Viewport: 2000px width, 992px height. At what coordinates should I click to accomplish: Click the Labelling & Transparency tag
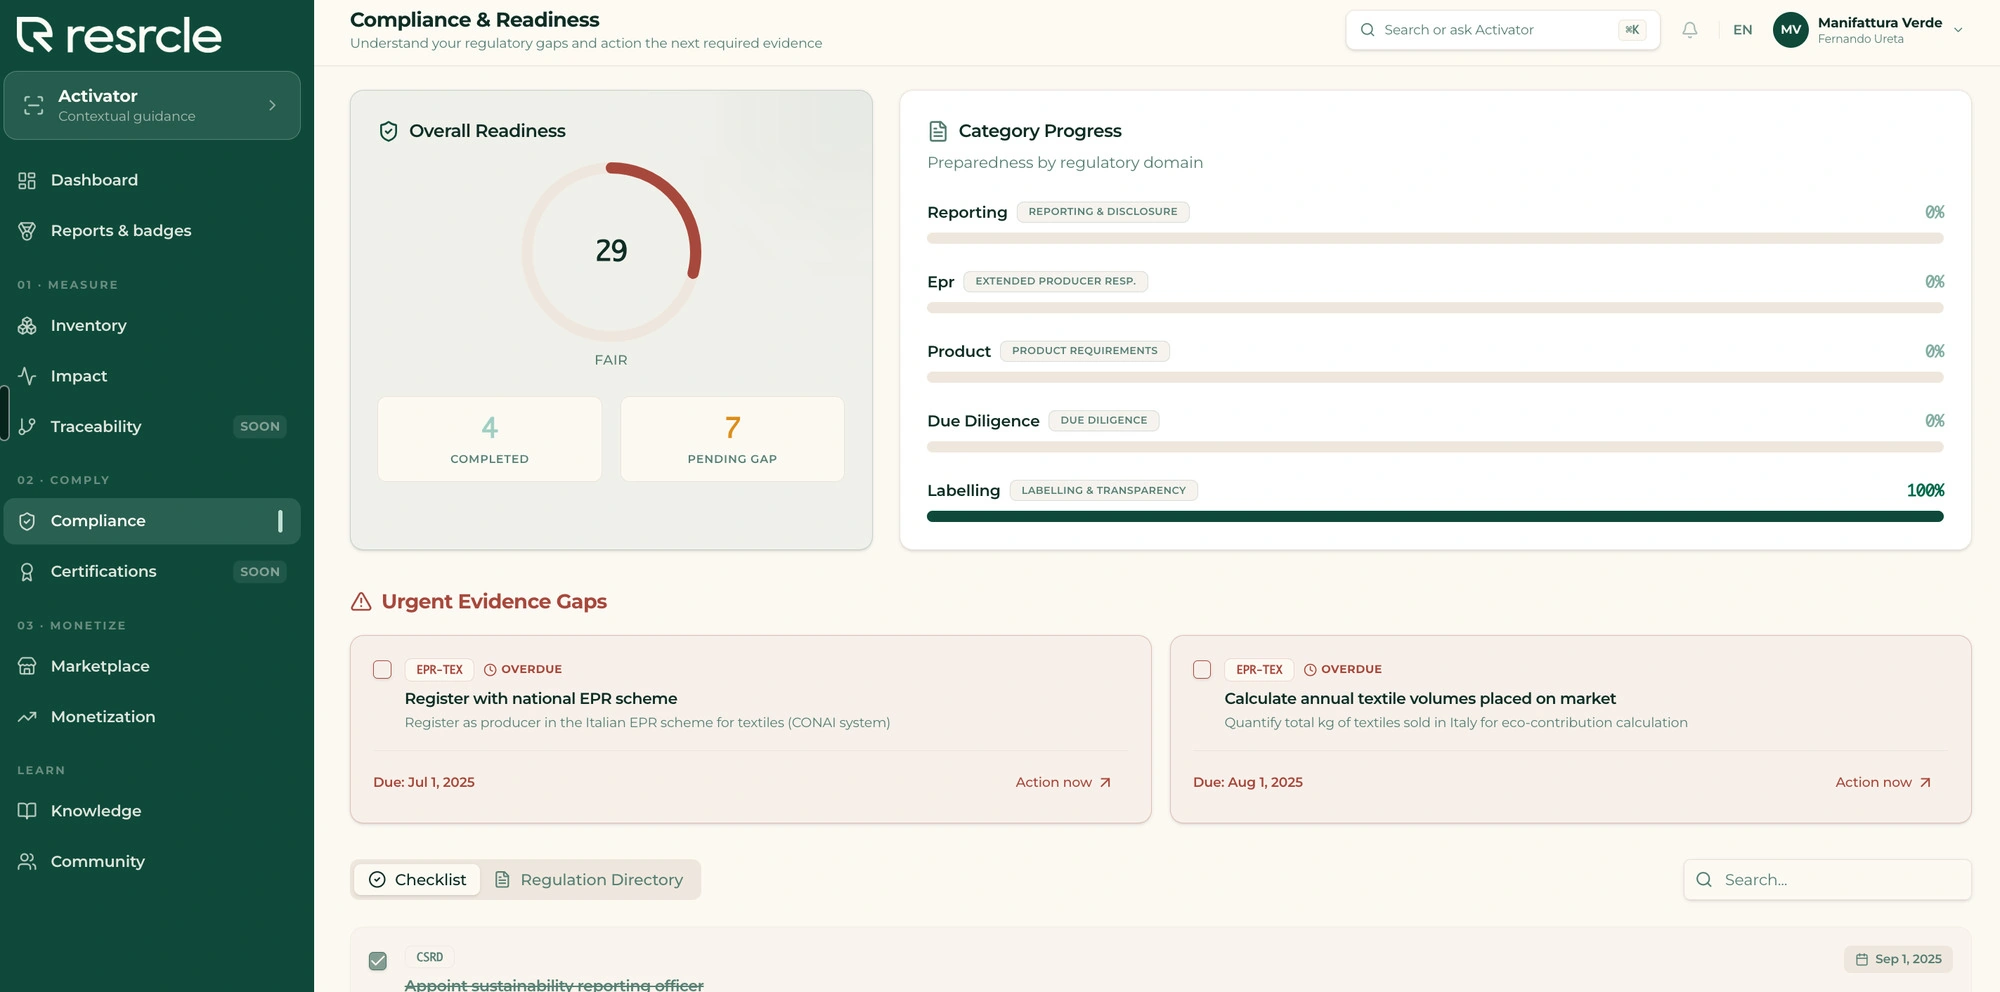click(1103, 491)
